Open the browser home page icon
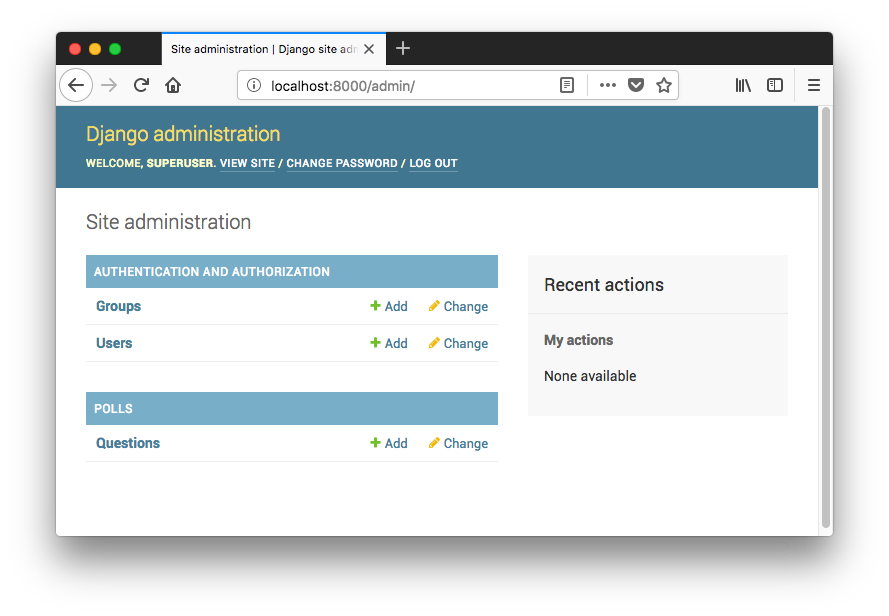The image size is (889, 616). 173,85
